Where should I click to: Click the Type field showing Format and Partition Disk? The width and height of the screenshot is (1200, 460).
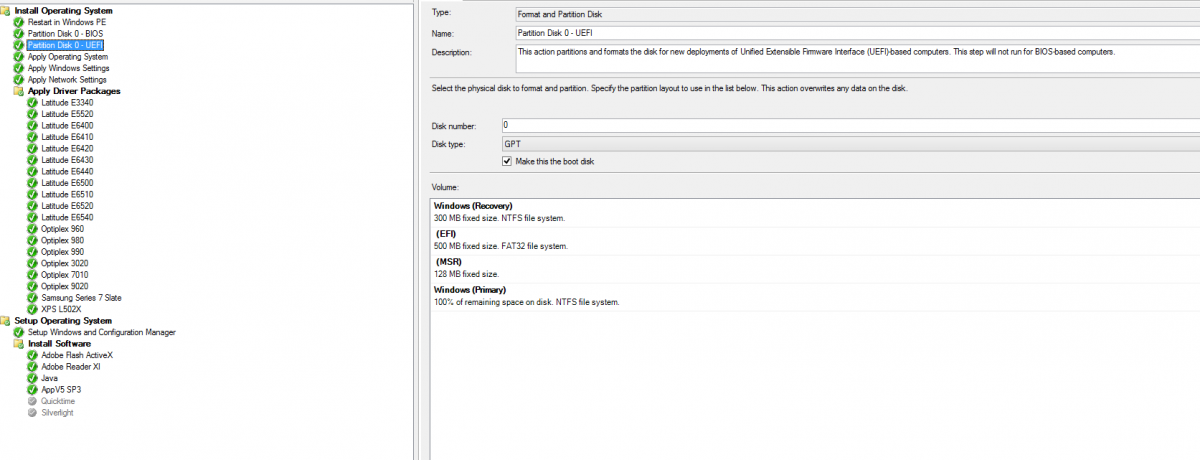[856, 15]
